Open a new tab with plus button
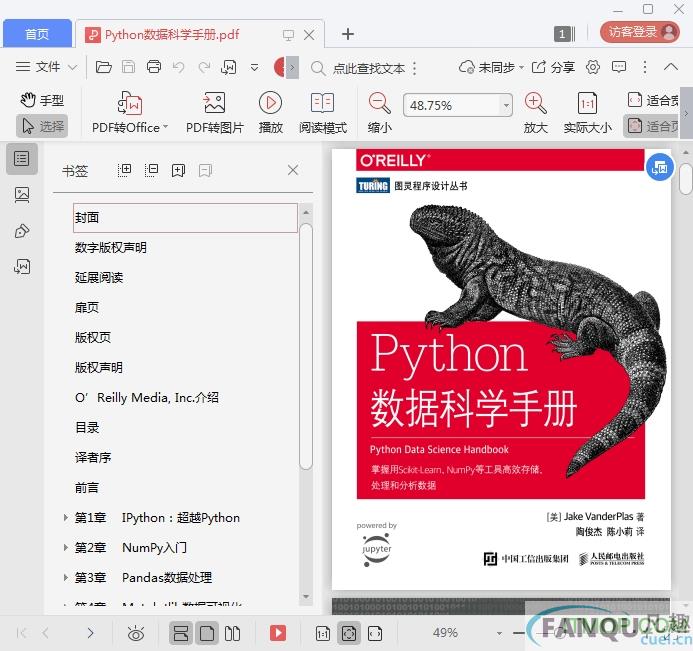The image size is (693, 651). (x=348, y=34)
